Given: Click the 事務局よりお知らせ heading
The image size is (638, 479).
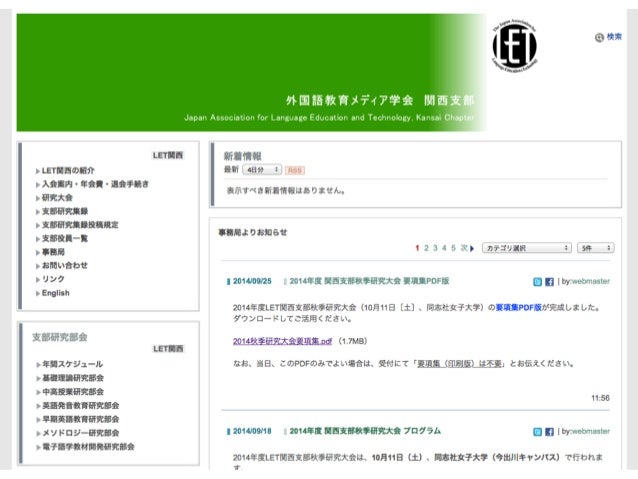Looking at the screenshot, I should tap(253, 232).
